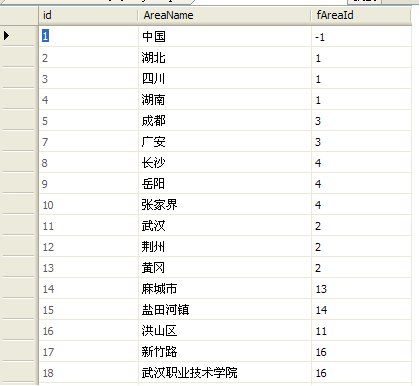Screen dimensions: 420x386
Task: Click the id cell with value 9
Action: click(88, 184)
